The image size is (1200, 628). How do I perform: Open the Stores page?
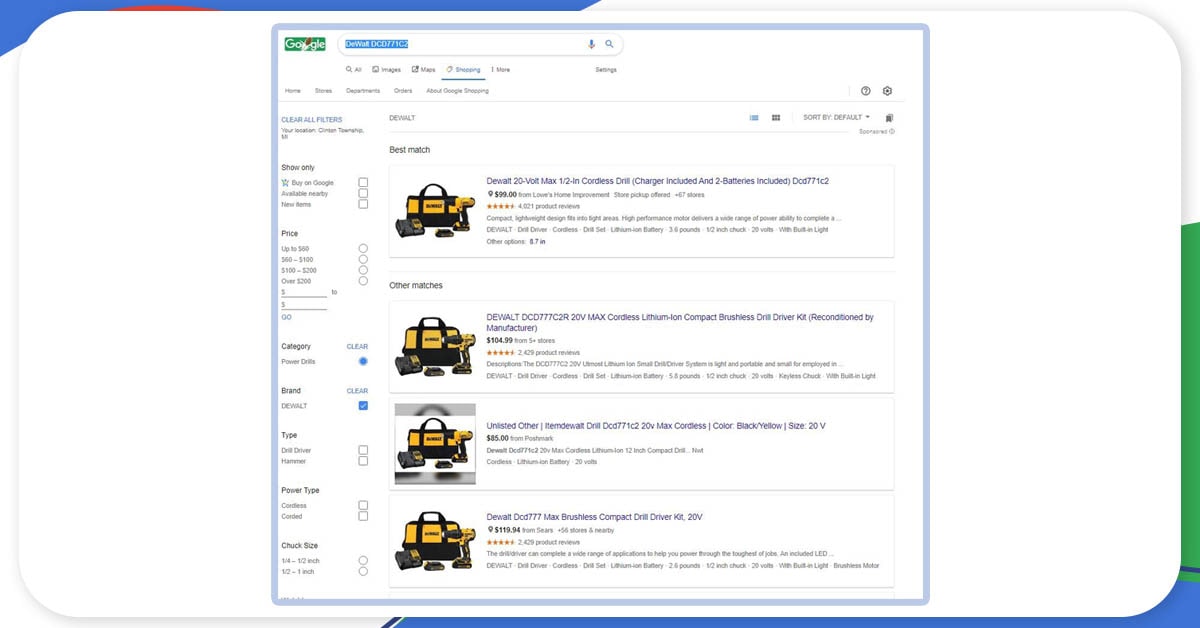click(323, 91)
